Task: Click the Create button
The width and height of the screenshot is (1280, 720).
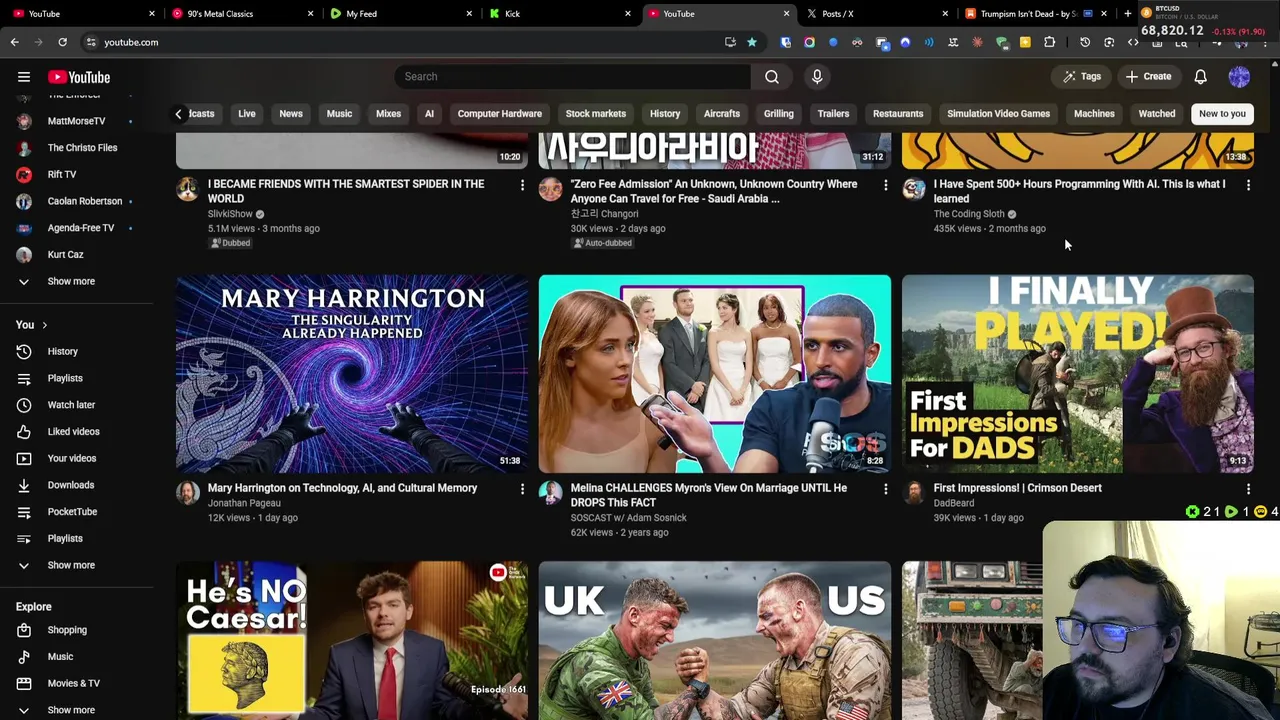Action: click(1148, 76)
